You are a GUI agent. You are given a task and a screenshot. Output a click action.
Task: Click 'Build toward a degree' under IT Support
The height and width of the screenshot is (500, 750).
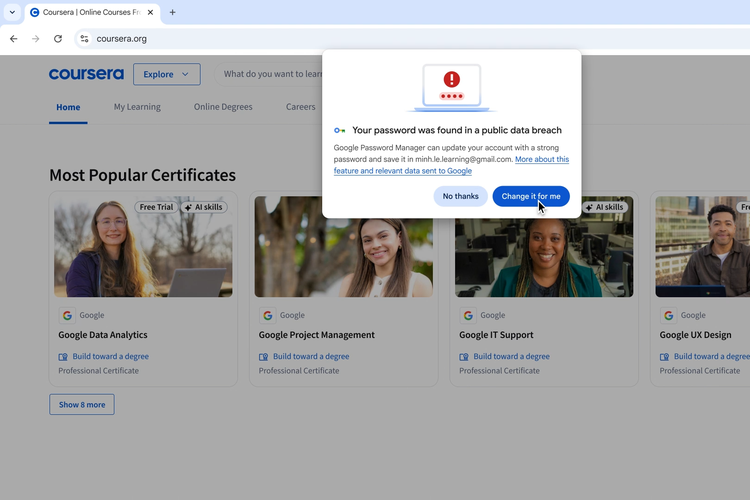point(511,356)
